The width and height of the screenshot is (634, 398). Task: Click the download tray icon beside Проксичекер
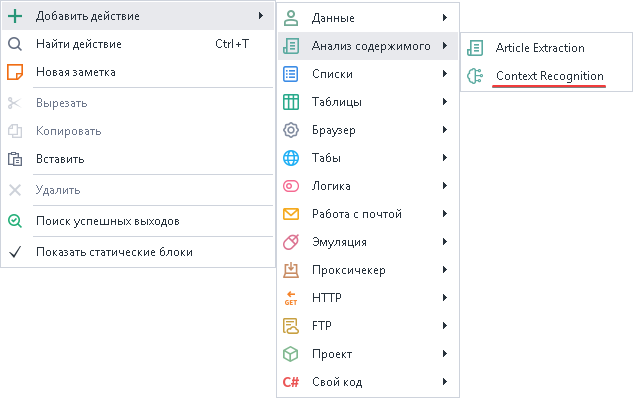coord(291,270)
